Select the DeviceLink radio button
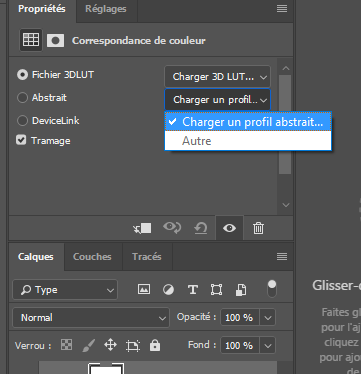The height and width of the screenshot is (374, 361). (x=22, y=120)
